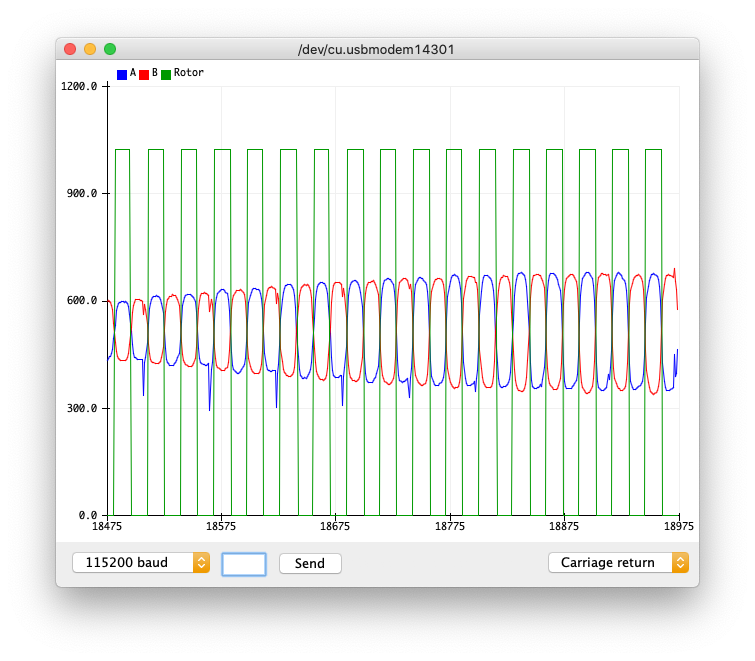Viewport: 755px width, 661px height.
Task: Click the 900.0 y-axis label
Action: tap(82, 194)
